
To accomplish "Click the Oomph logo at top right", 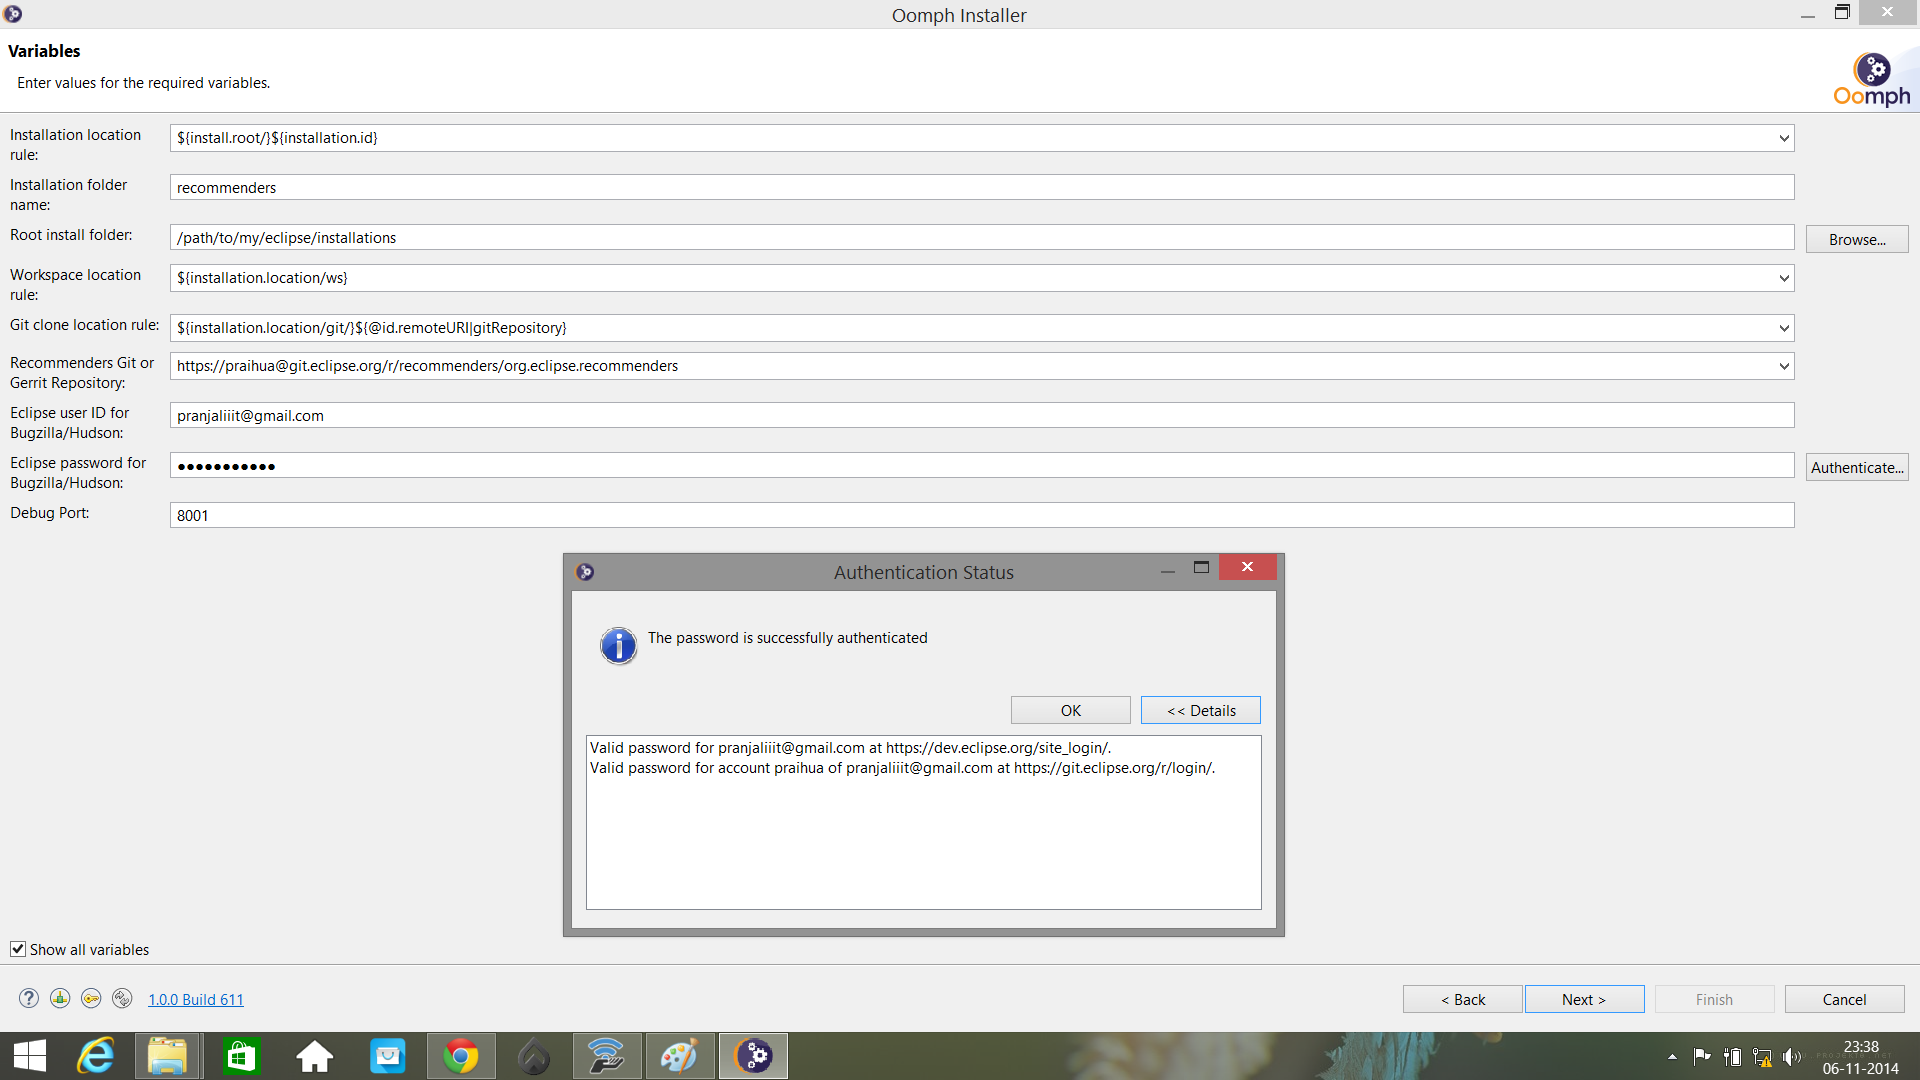I will 1872,79.
